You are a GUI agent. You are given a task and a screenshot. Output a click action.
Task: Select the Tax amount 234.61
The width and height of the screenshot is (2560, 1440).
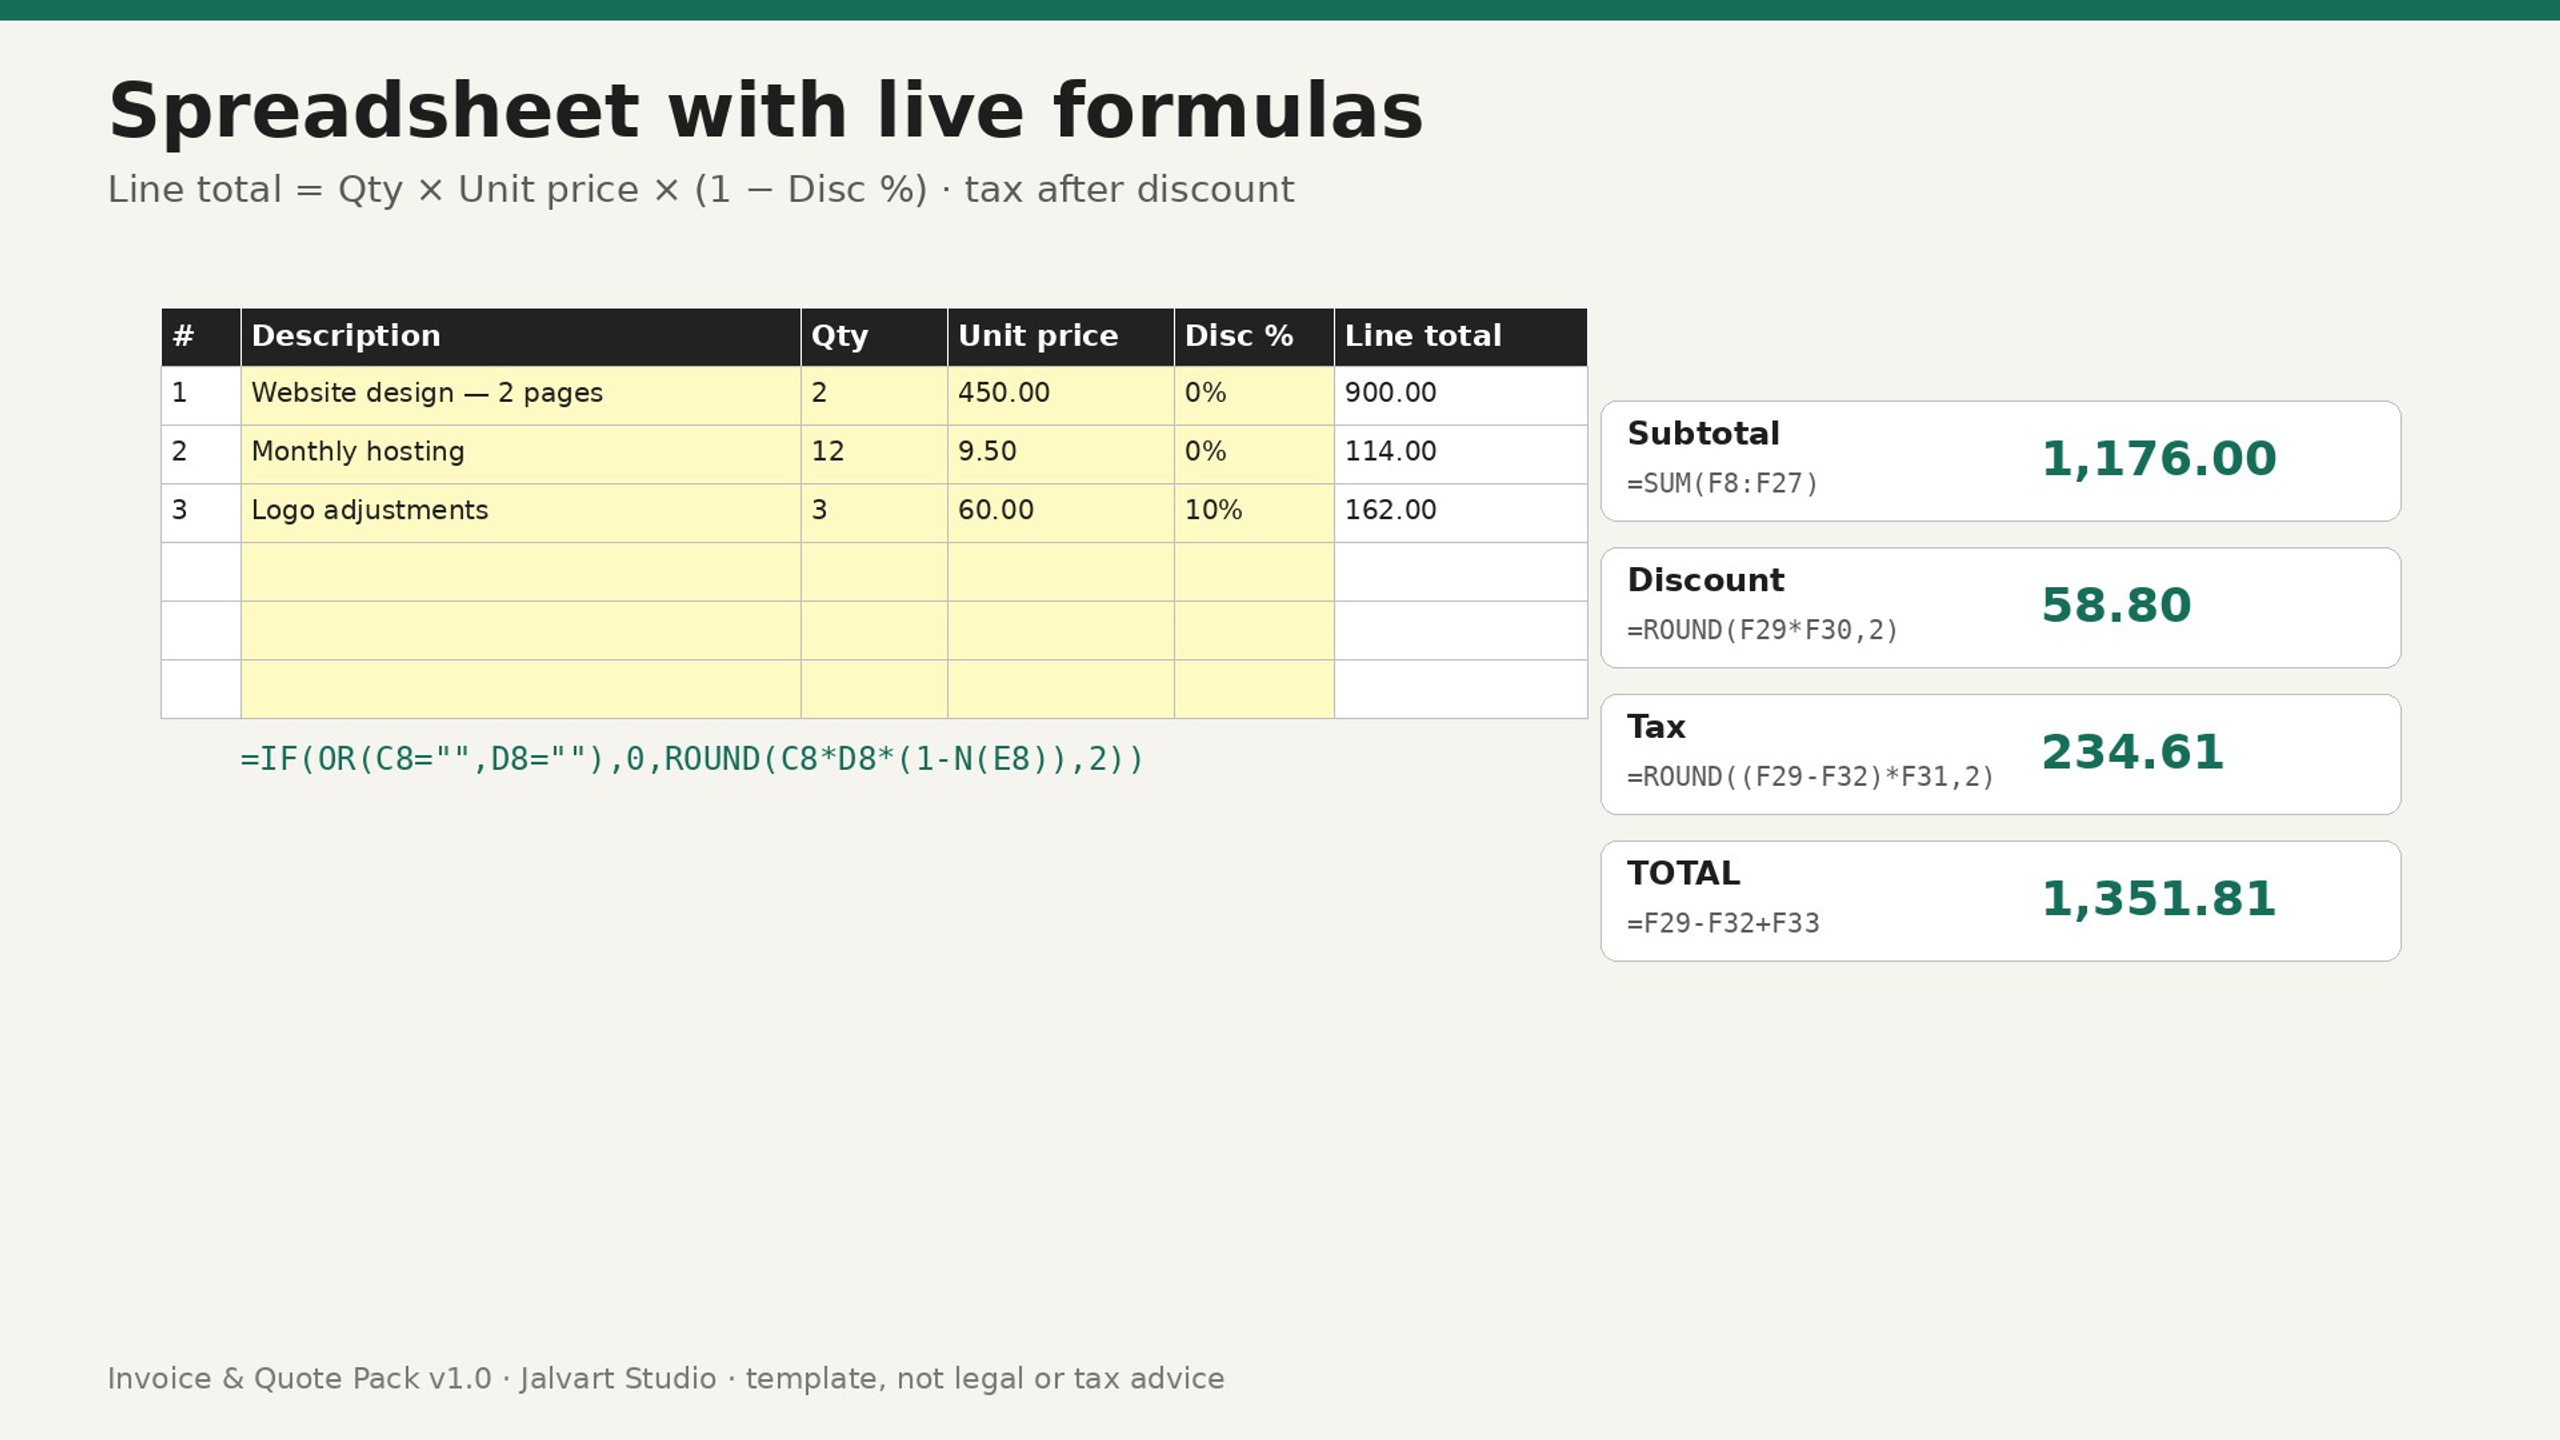2132,752
